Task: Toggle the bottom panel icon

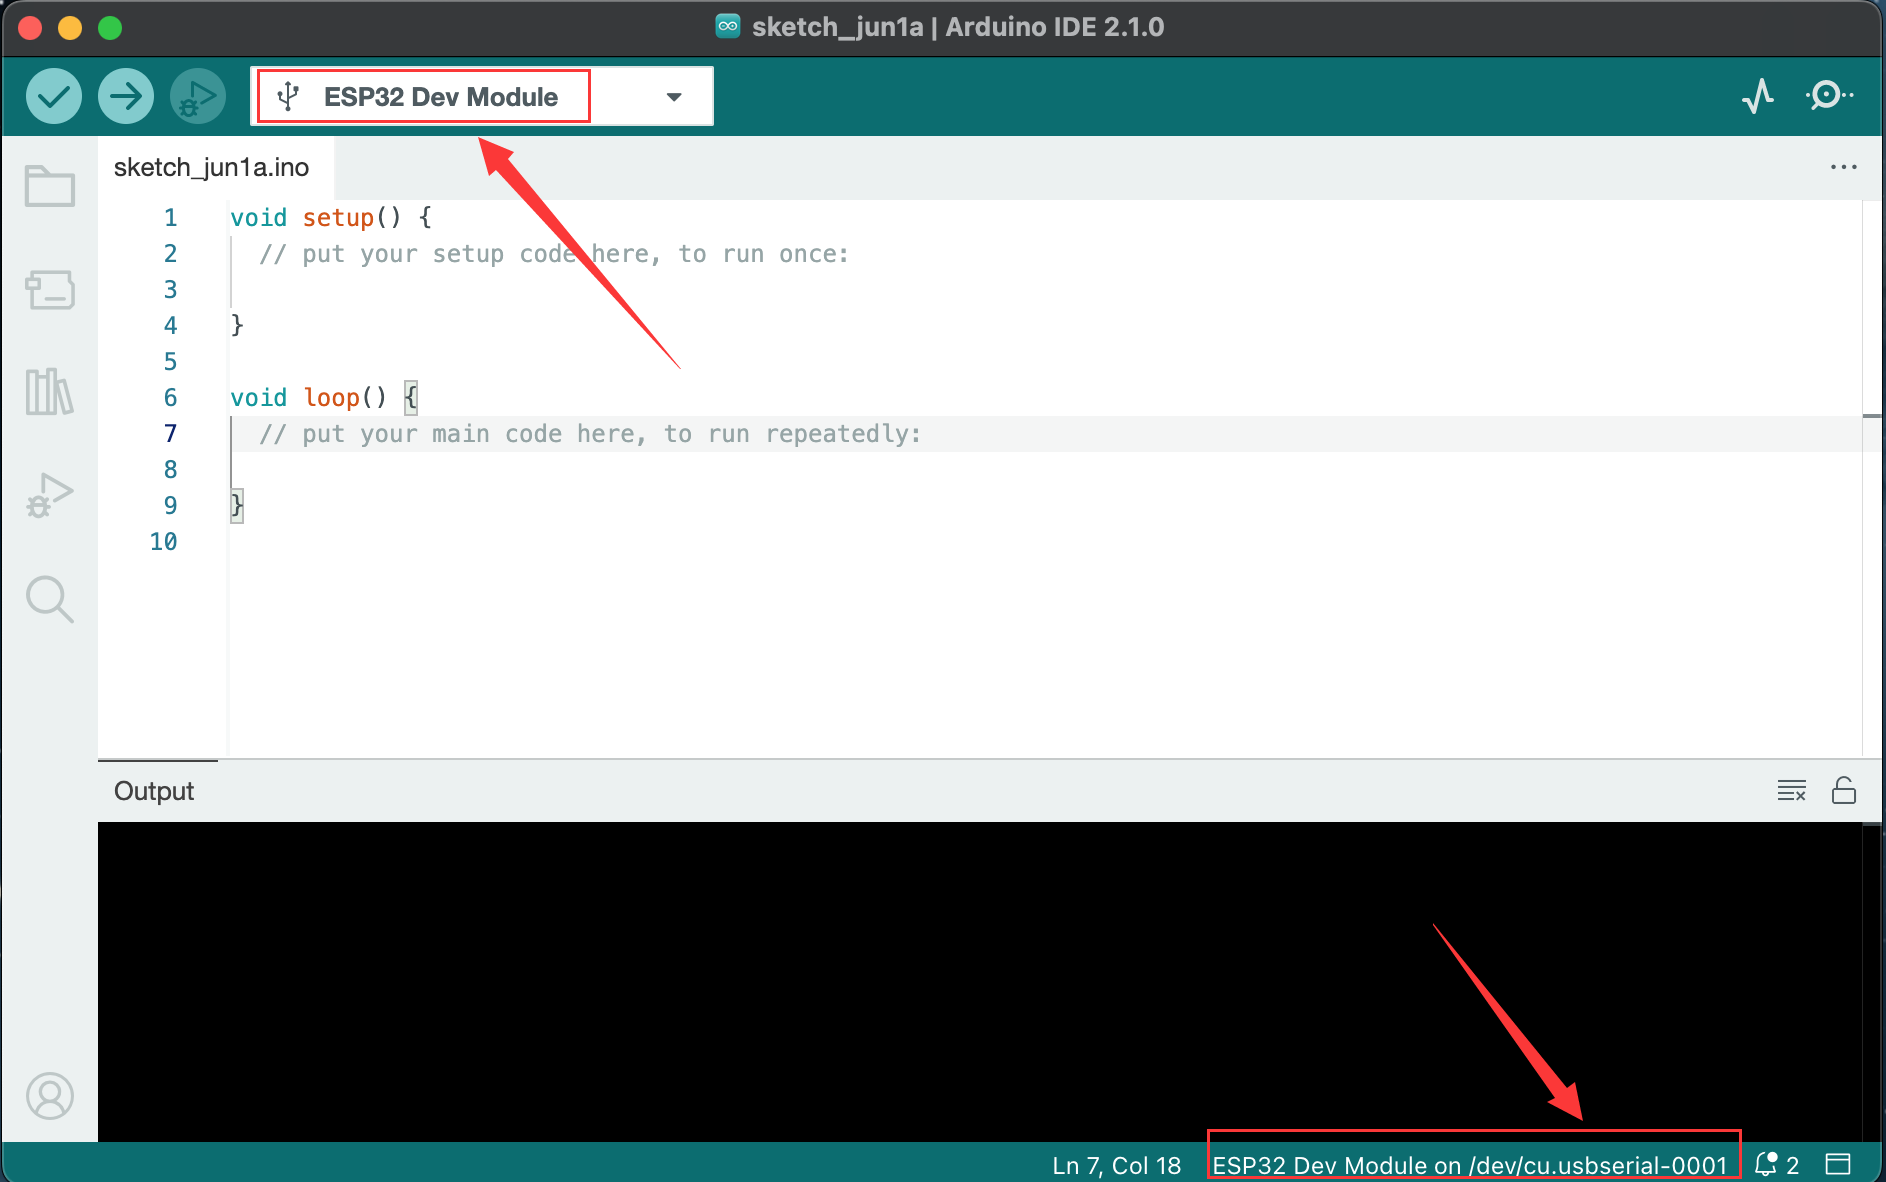Action: coord(1838,1164)
